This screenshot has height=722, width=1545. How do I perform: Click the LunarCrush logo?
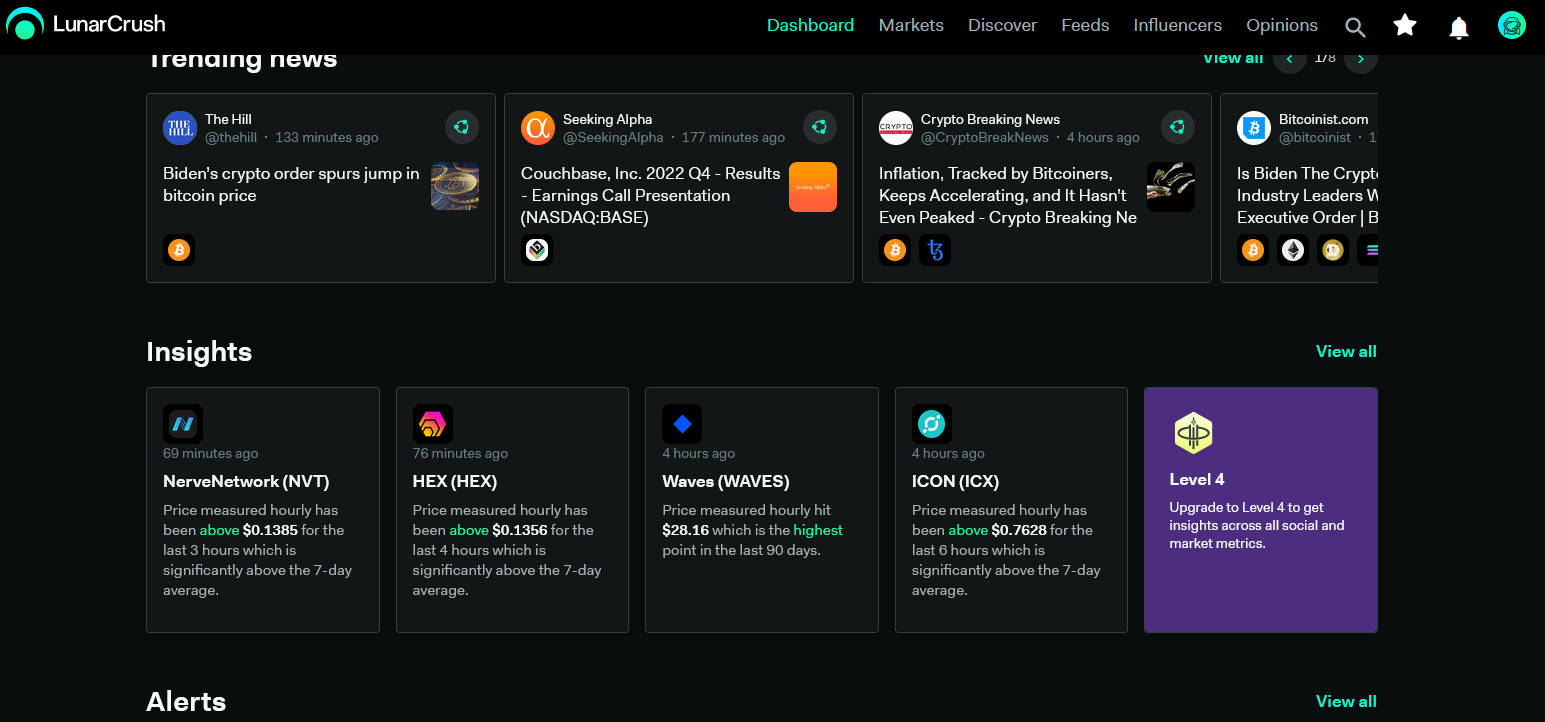[86, 25]
